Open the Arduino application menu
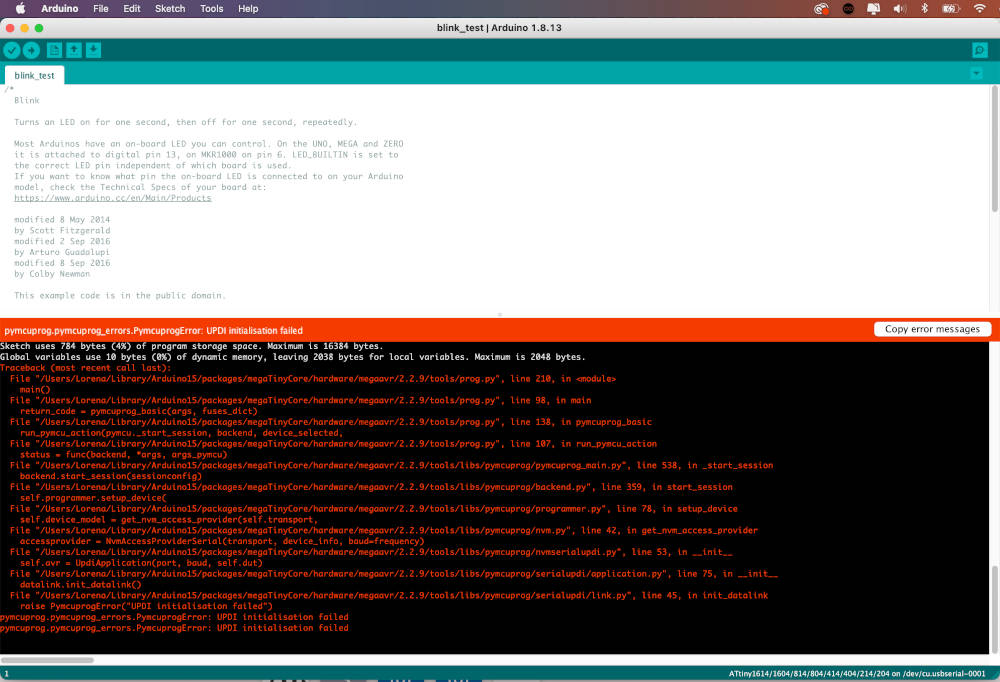Viewport: 1000px width, 682px height. pos(59,8)
